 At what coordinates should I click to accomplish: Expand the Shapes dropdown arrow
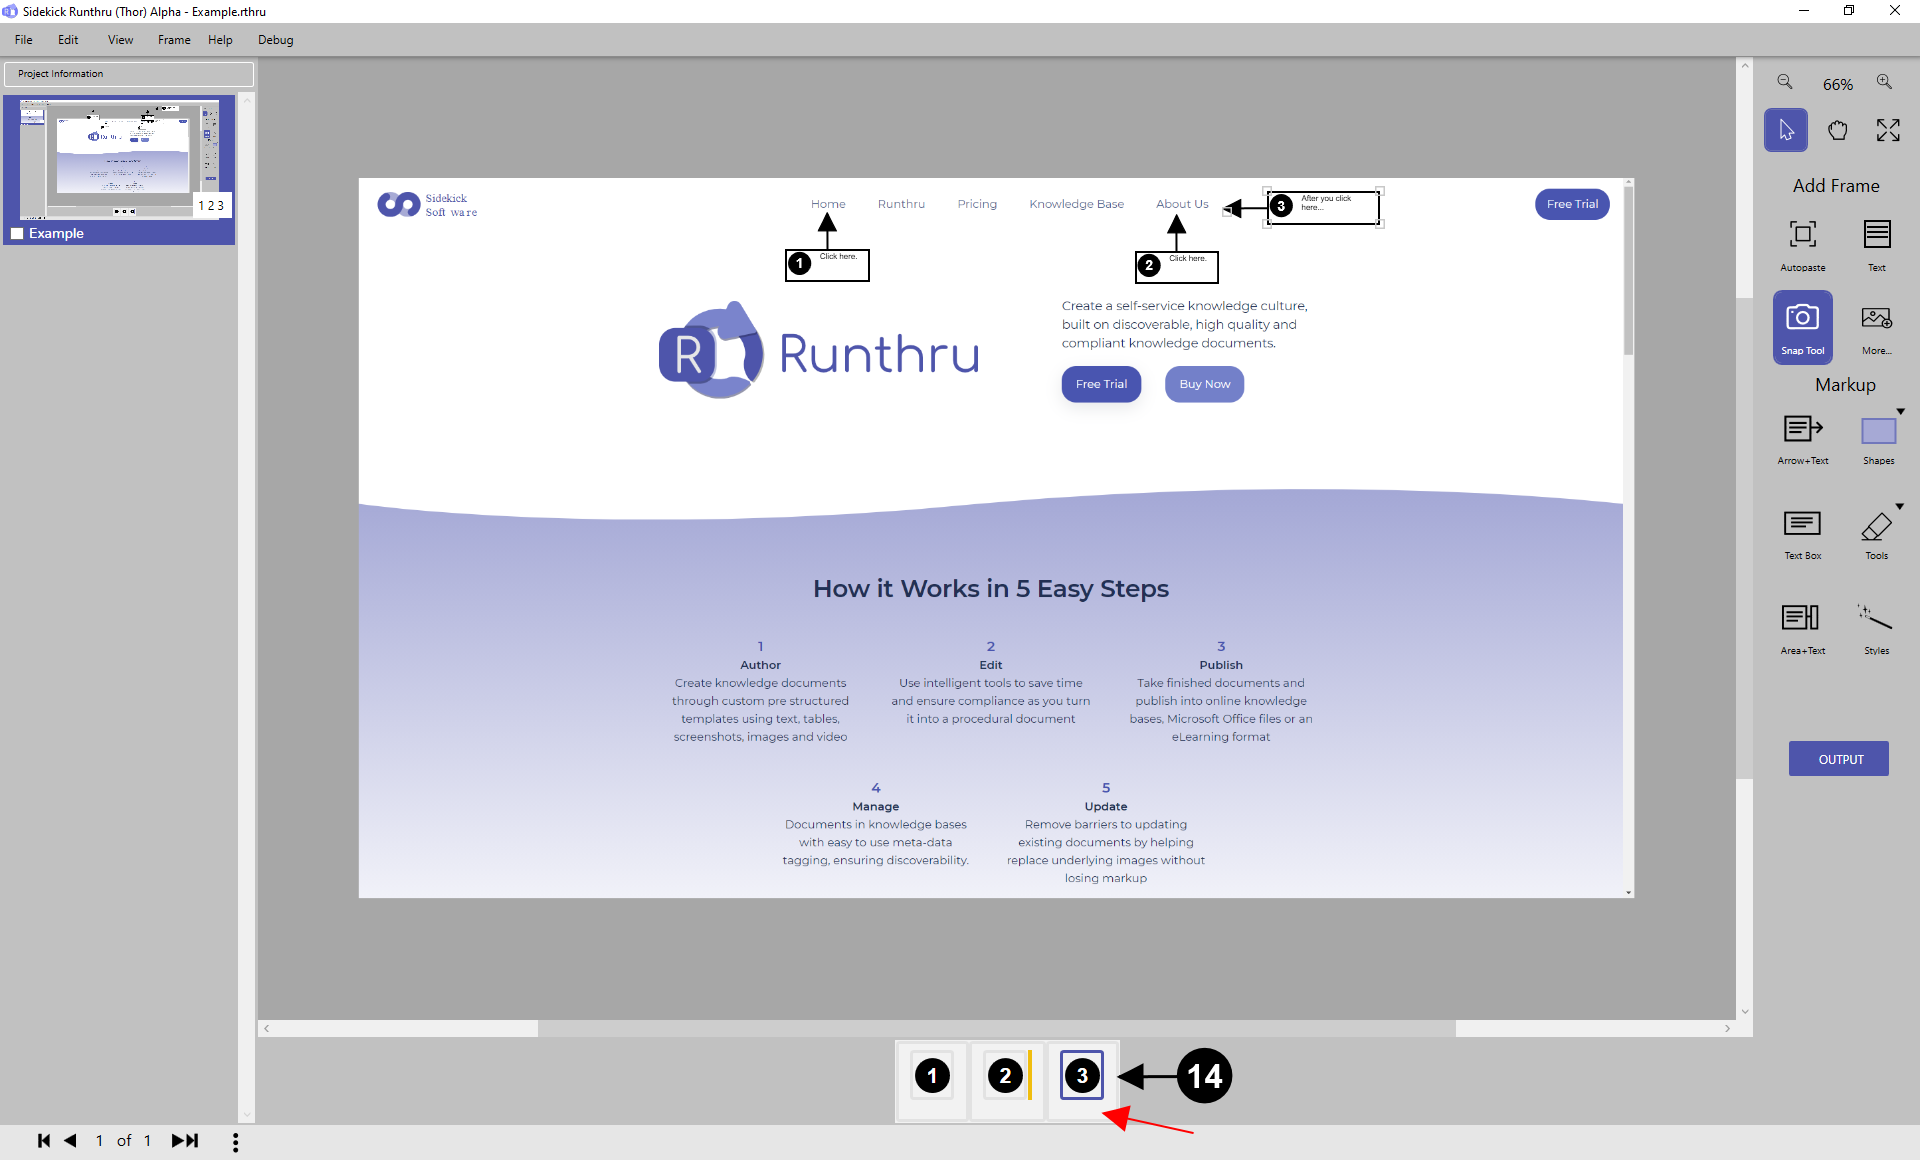(1900, 411)
